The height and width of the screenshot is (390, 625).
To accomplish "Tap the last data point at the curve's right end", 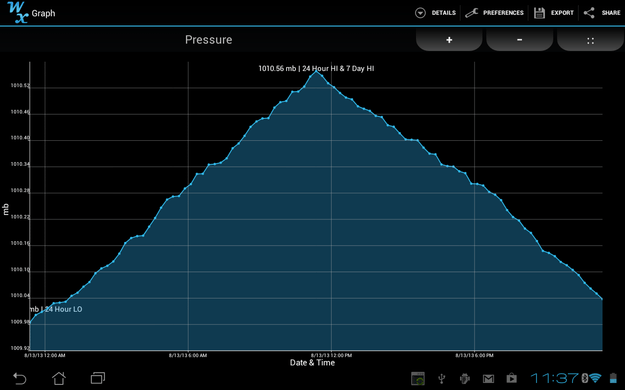I will tap(602, 299).
